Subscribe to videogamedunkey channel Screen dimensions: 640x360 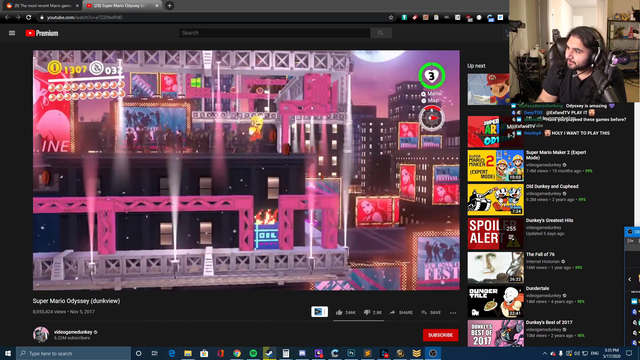440,335
